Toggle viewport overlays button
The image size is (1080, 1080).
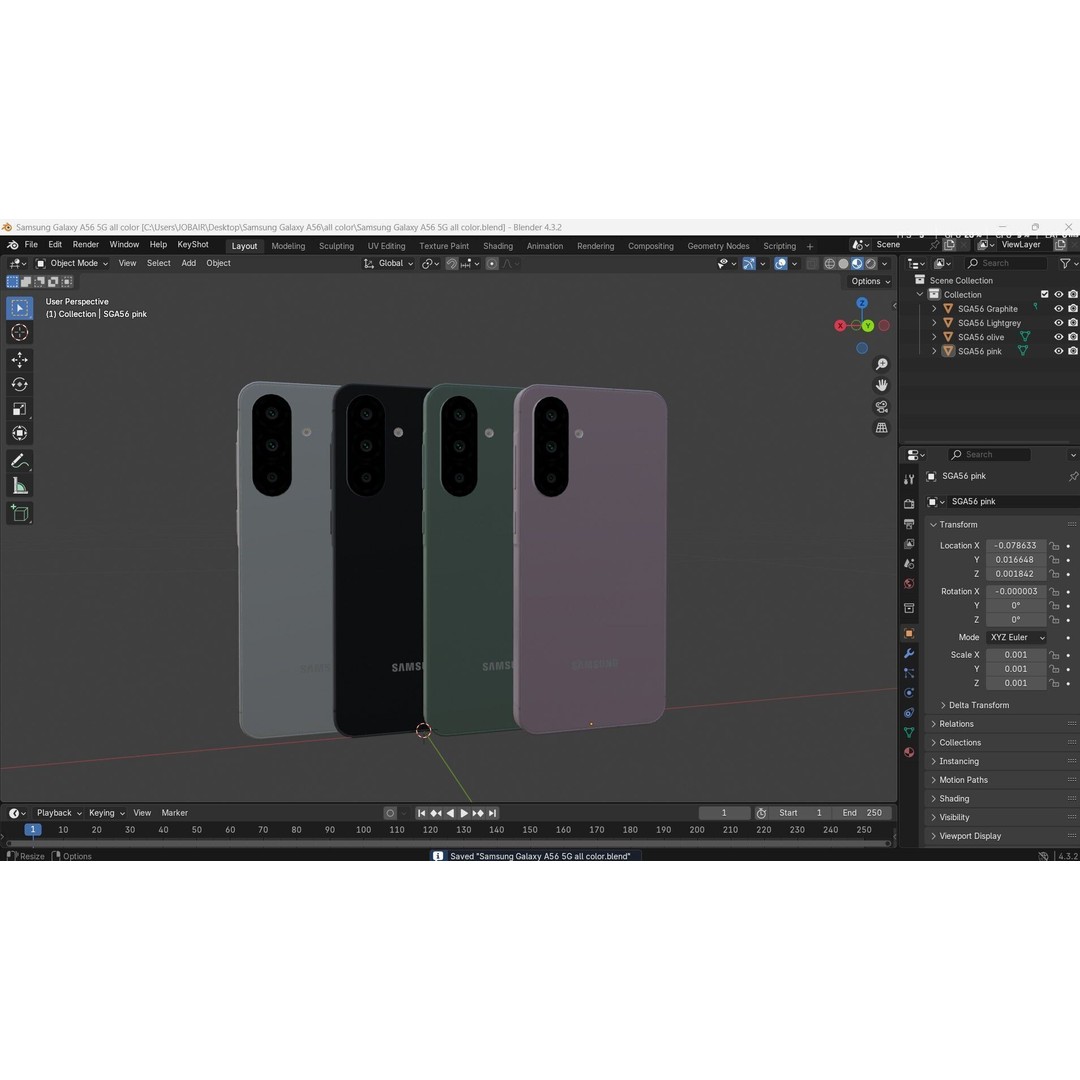pyautogui.click(x=780, y=264)
